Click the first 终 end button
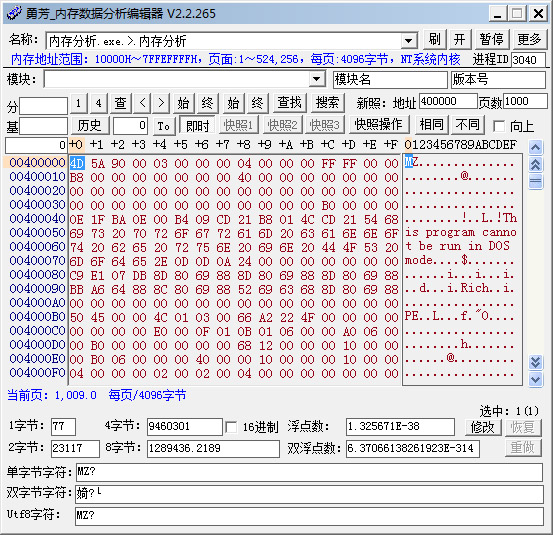553x535 pixels. tap(207, 103)
